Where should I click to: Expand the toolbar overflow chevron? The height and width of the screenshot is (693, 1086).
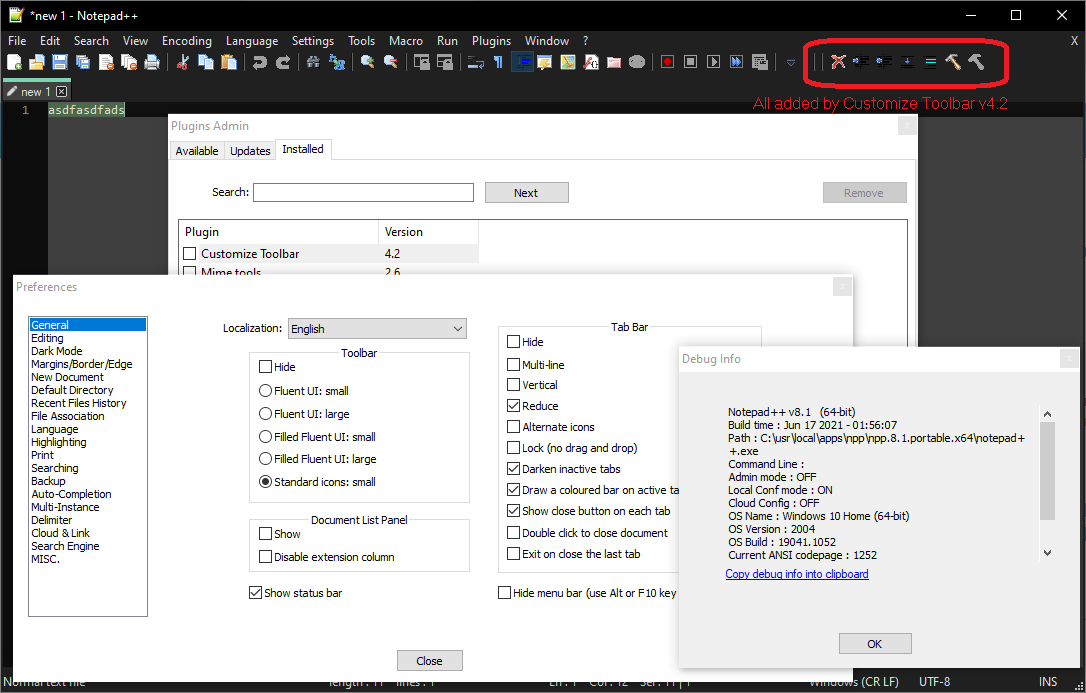pos(791,63)
